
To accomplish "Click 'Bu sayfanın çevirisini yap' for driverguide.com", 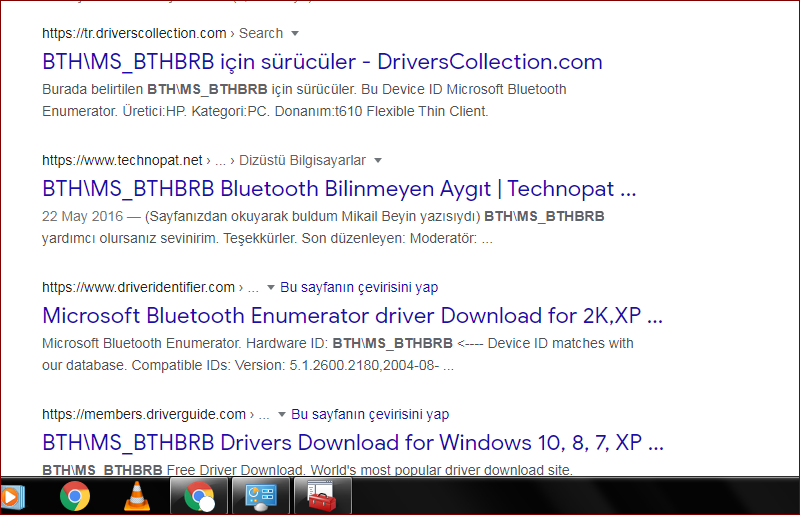I will click(x=370, y=414).
